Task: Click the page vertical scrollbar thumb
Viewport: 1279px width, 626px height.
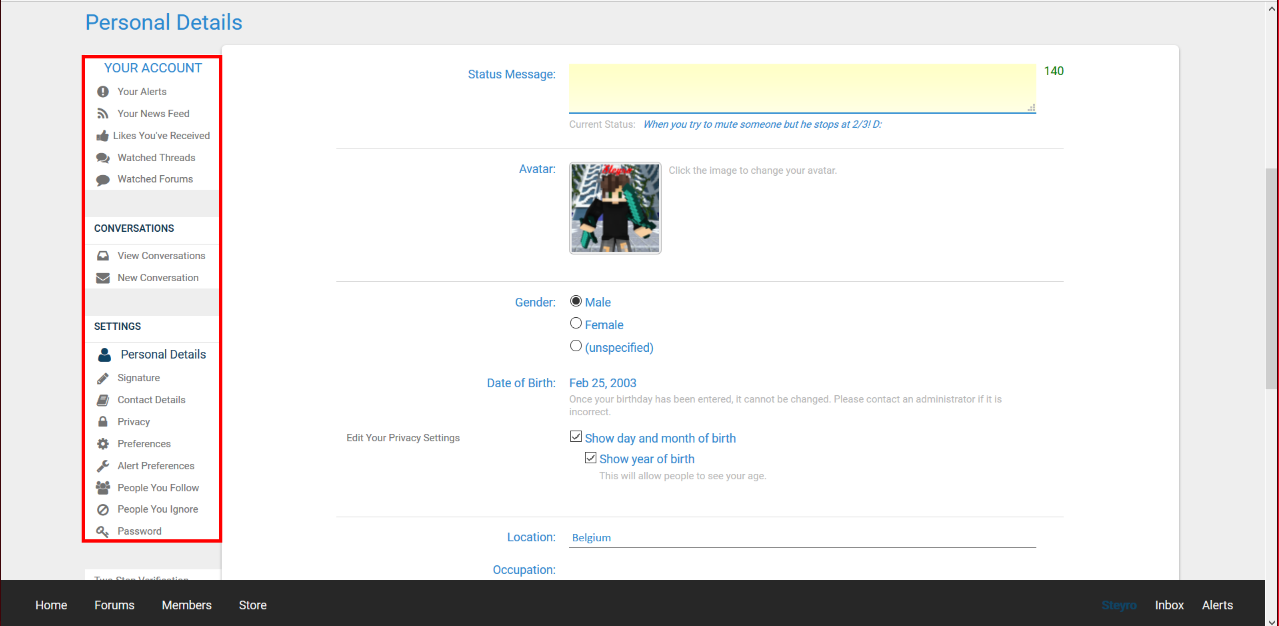Action: [x=1271, y=278]
